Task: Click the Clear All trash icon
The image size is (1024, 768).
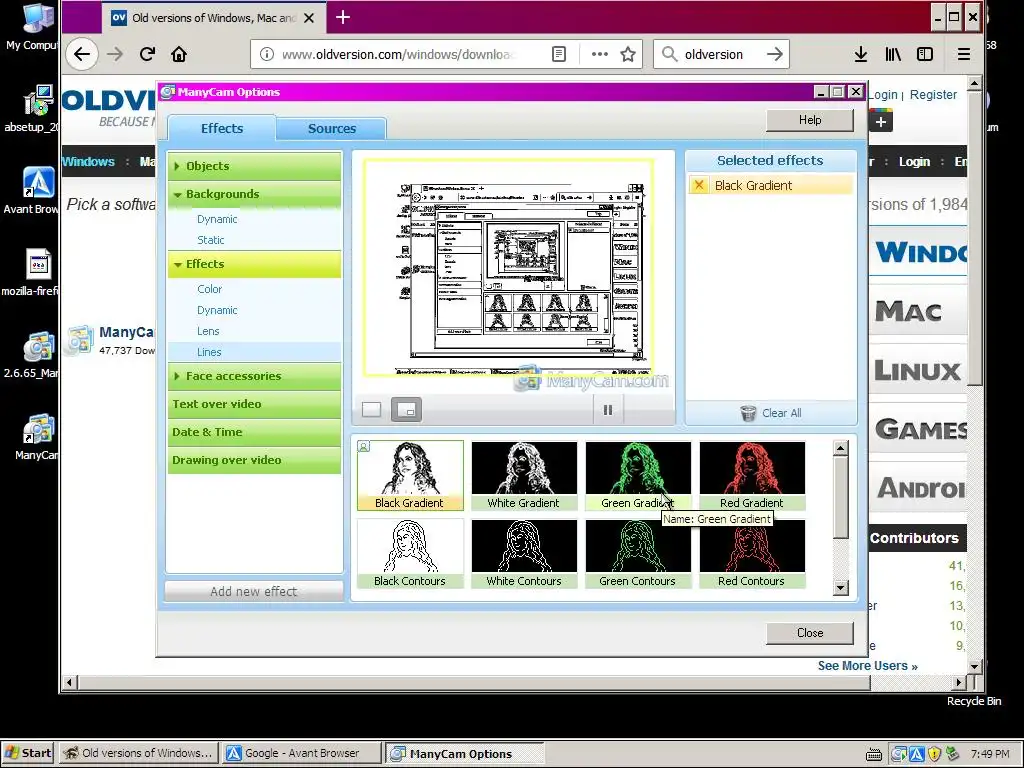Action: tap(748, 413)
